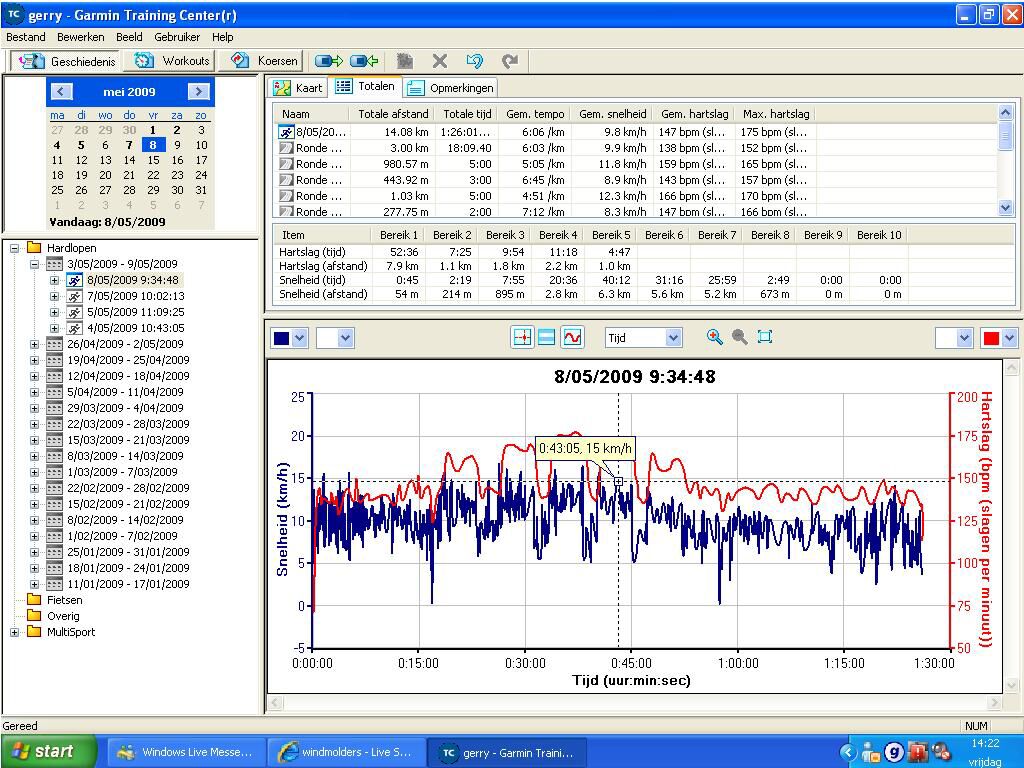Select the Overig folder
The image size is (1024, 768).
pyautogui.click(x=63, y=616)
